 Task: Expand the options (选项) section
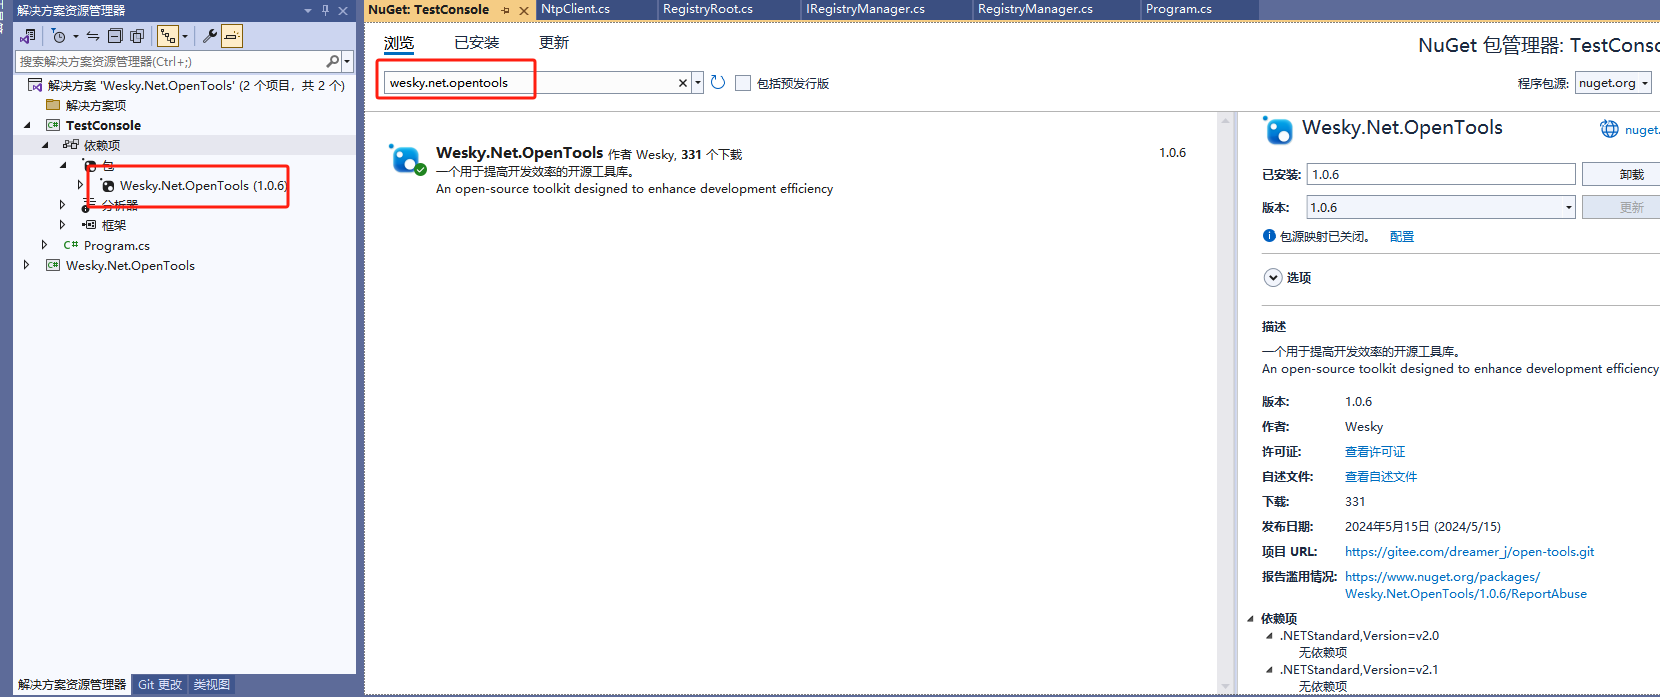(x=1273, y=277)
